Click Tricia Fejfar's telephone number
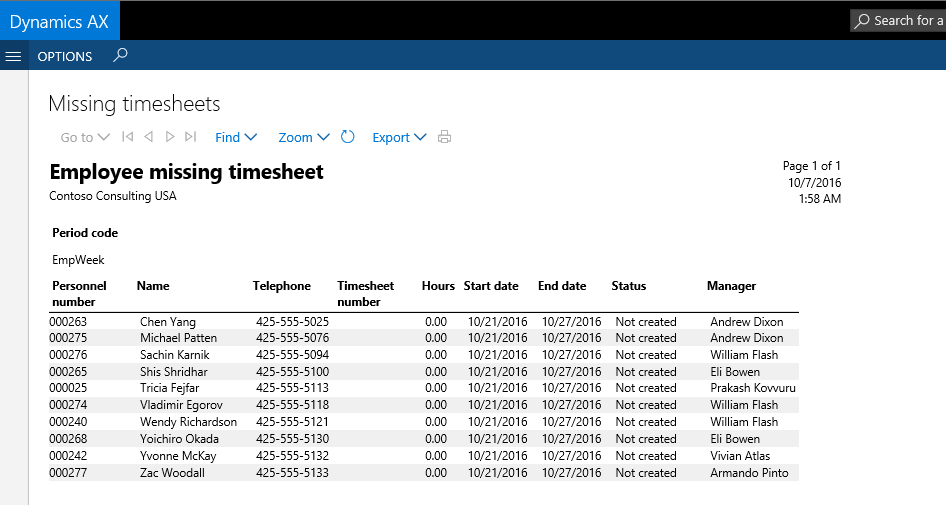This screenshot has width=946, height=505. click(292, 388)
